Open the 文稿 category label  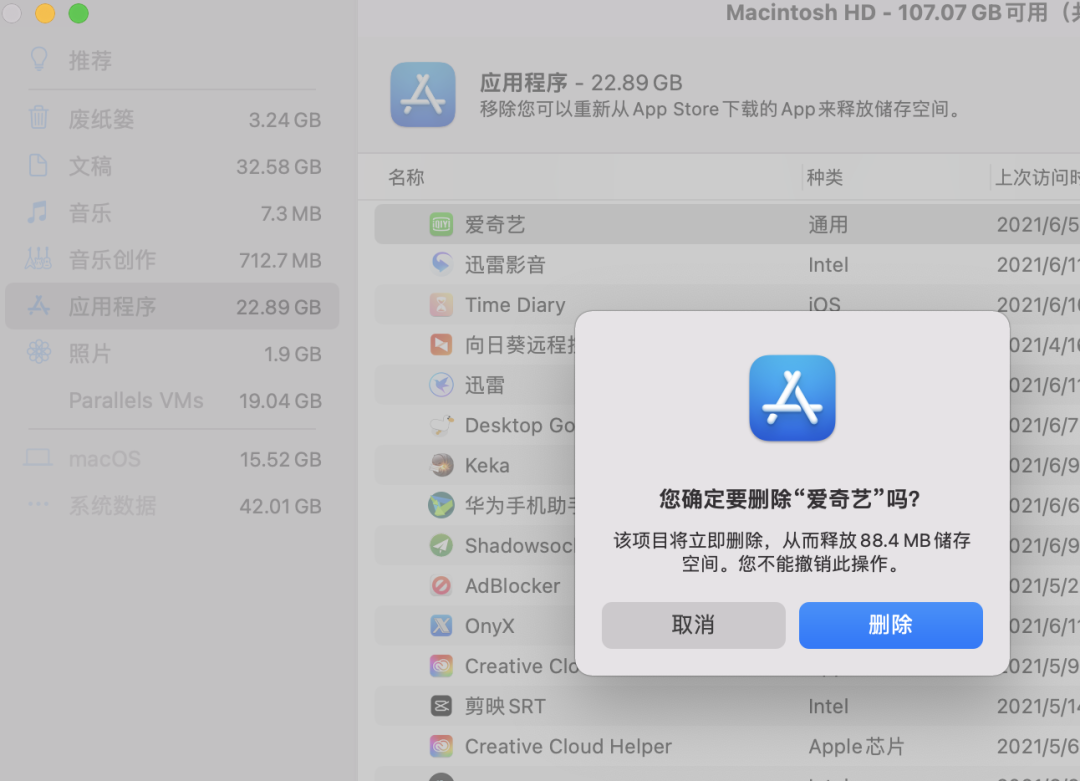pyautogui.click(x=90, y=166)
